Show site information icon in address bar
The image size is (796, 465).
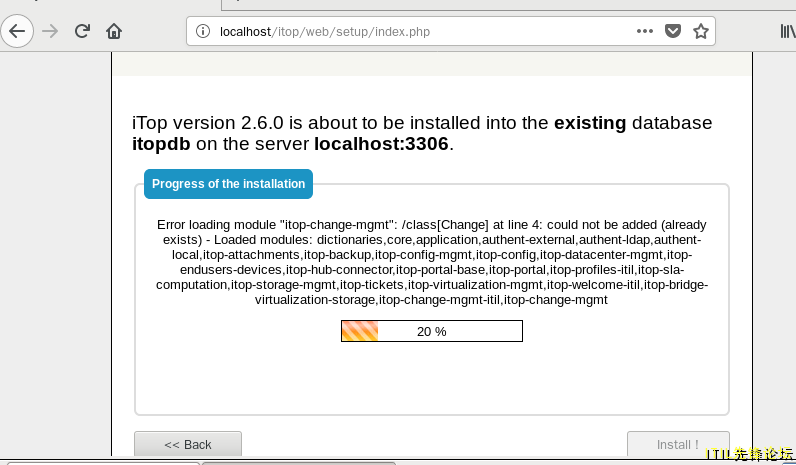203,31
